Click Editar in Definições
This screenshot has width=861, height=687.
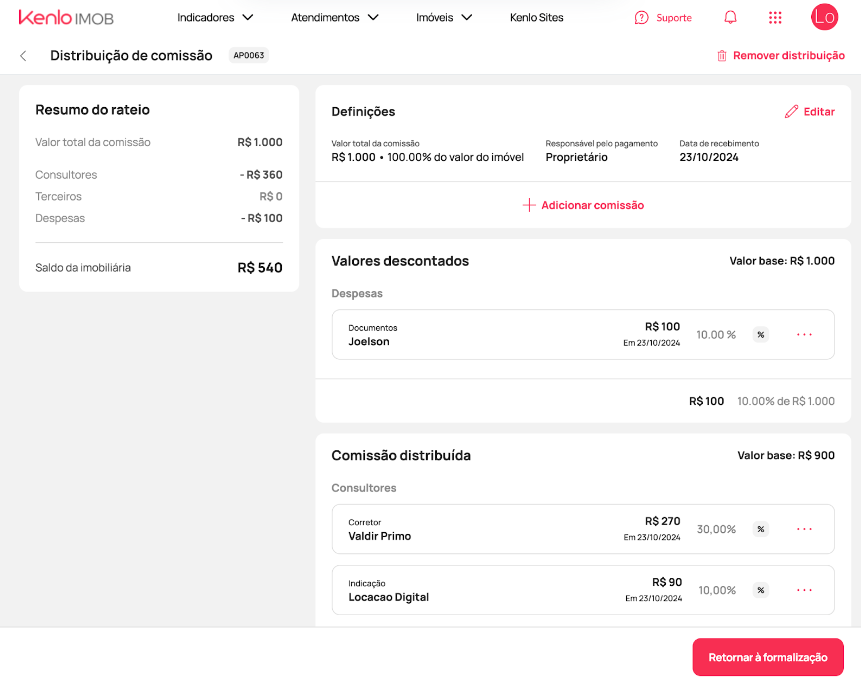pos(819,111)
